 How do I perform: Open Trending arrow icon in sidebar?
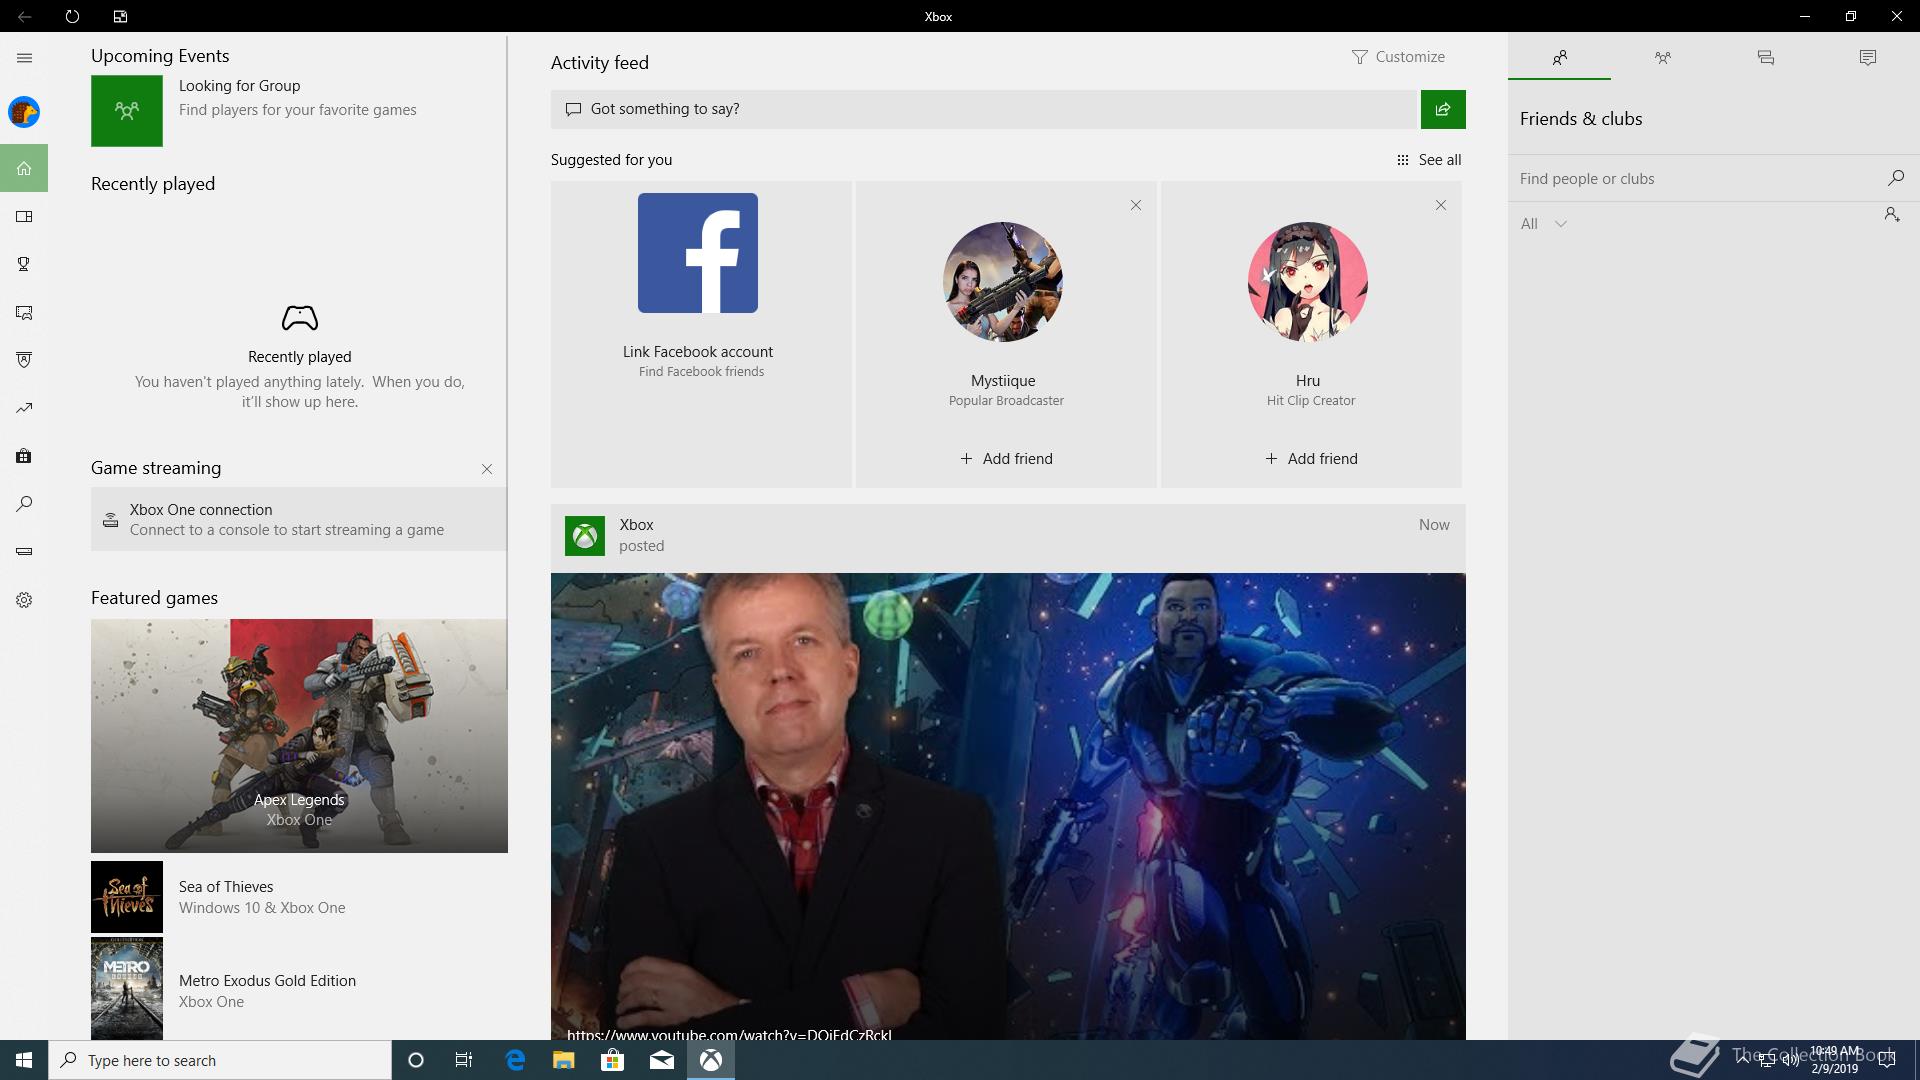tap(24, 408)
